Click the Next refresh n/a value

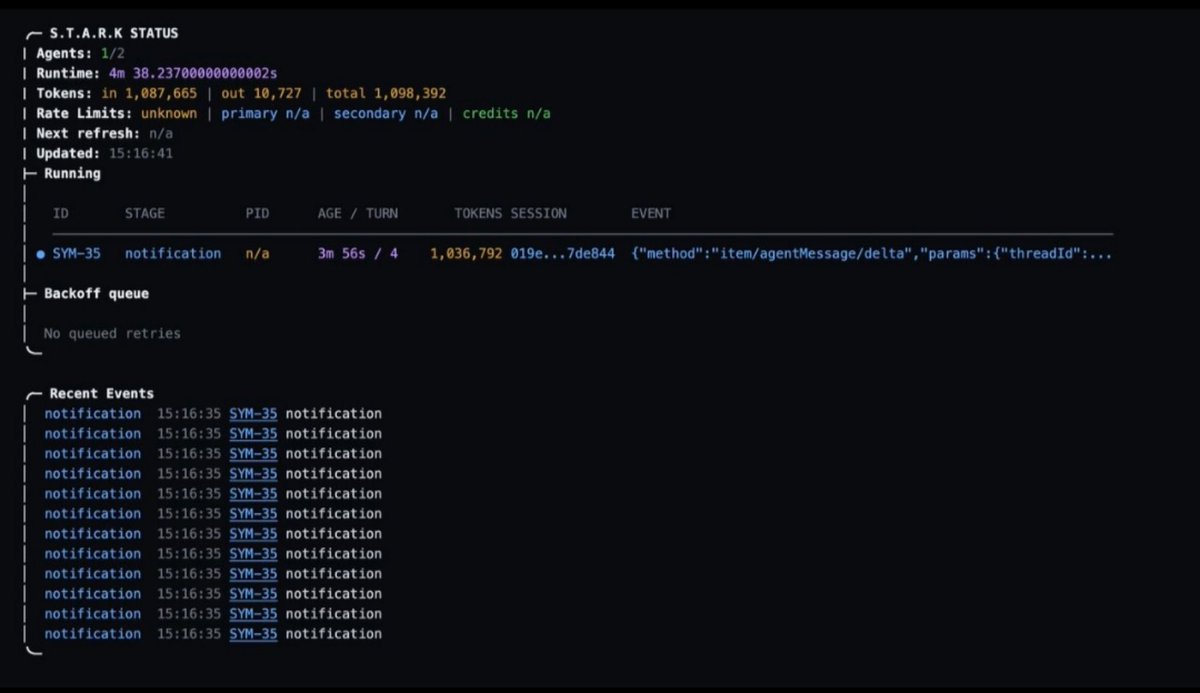coord(161,133)
